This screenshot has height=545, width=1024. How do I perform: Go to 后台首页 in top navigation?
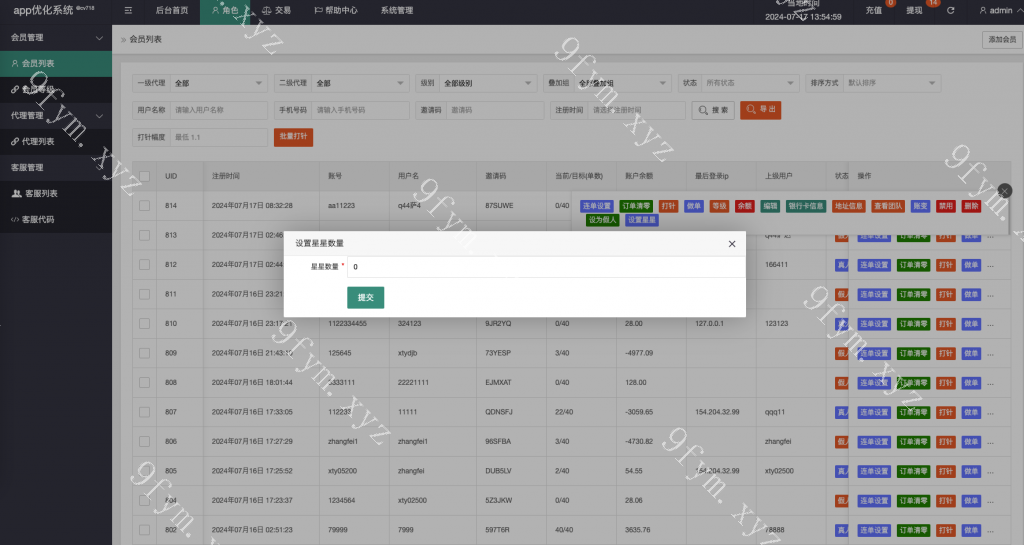(172, 10)
